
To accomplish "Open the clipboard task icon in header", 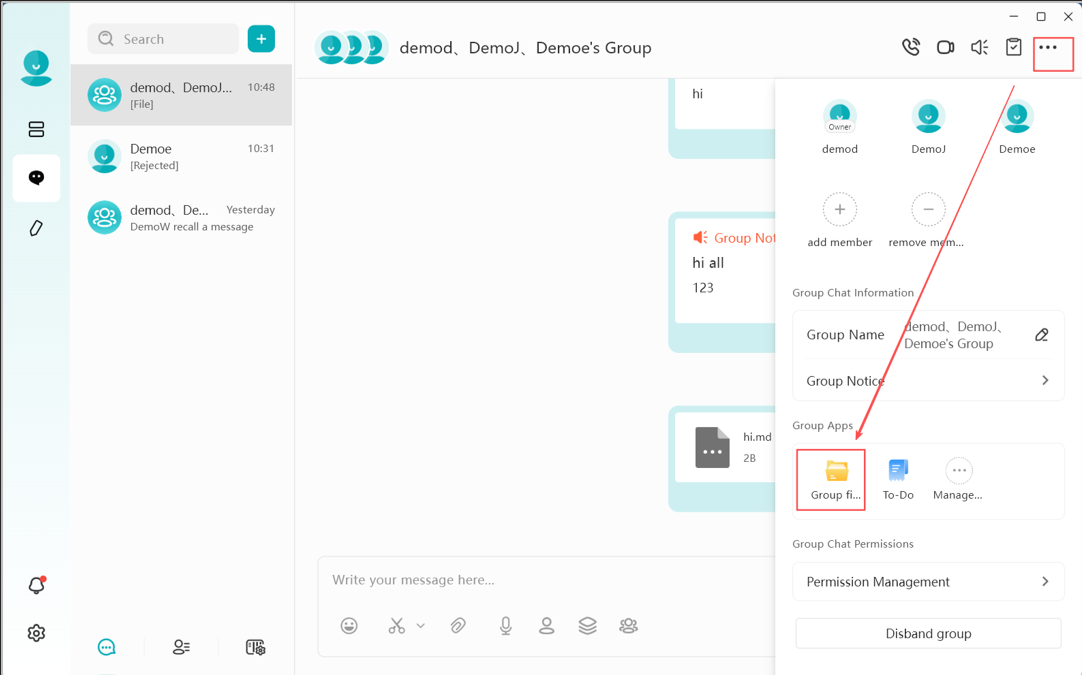I will pos(1013,47).
